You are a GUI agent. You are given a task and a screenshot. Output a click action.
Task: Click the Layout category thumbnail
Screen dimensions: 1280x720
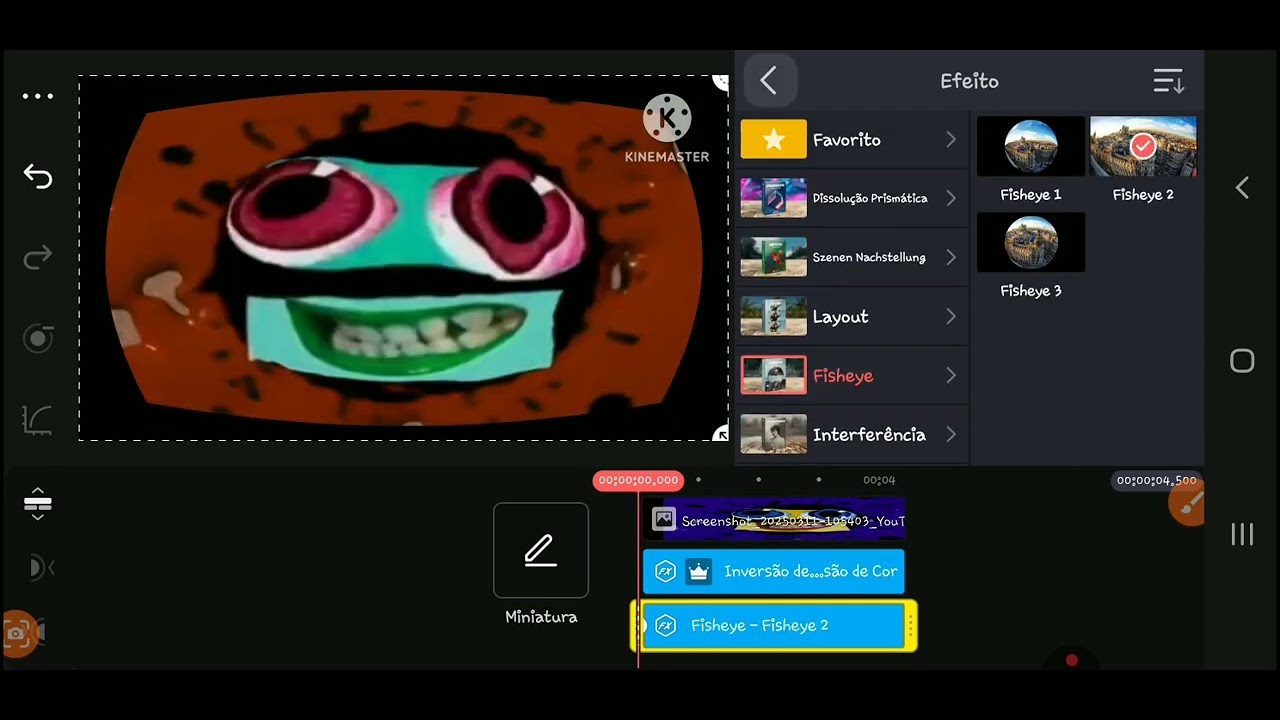[774, 317]
